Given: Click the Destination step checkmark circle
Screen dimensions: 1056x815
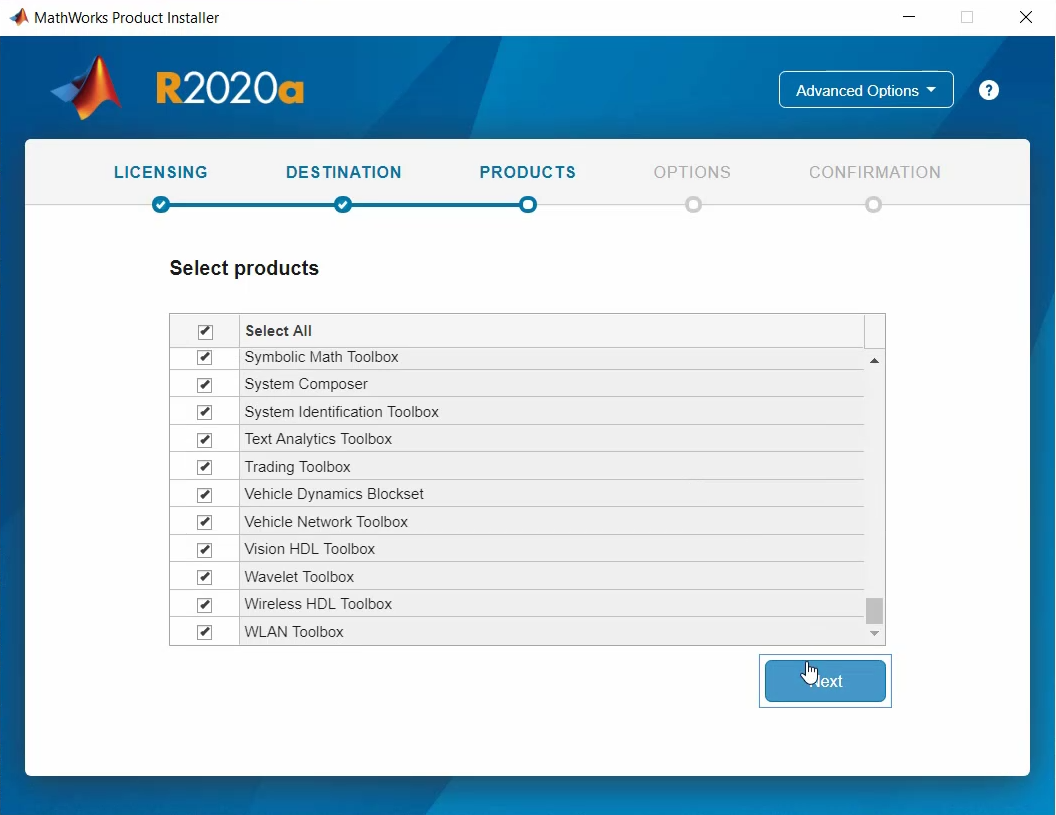Looking at the screenshot, I should [343, 205].
